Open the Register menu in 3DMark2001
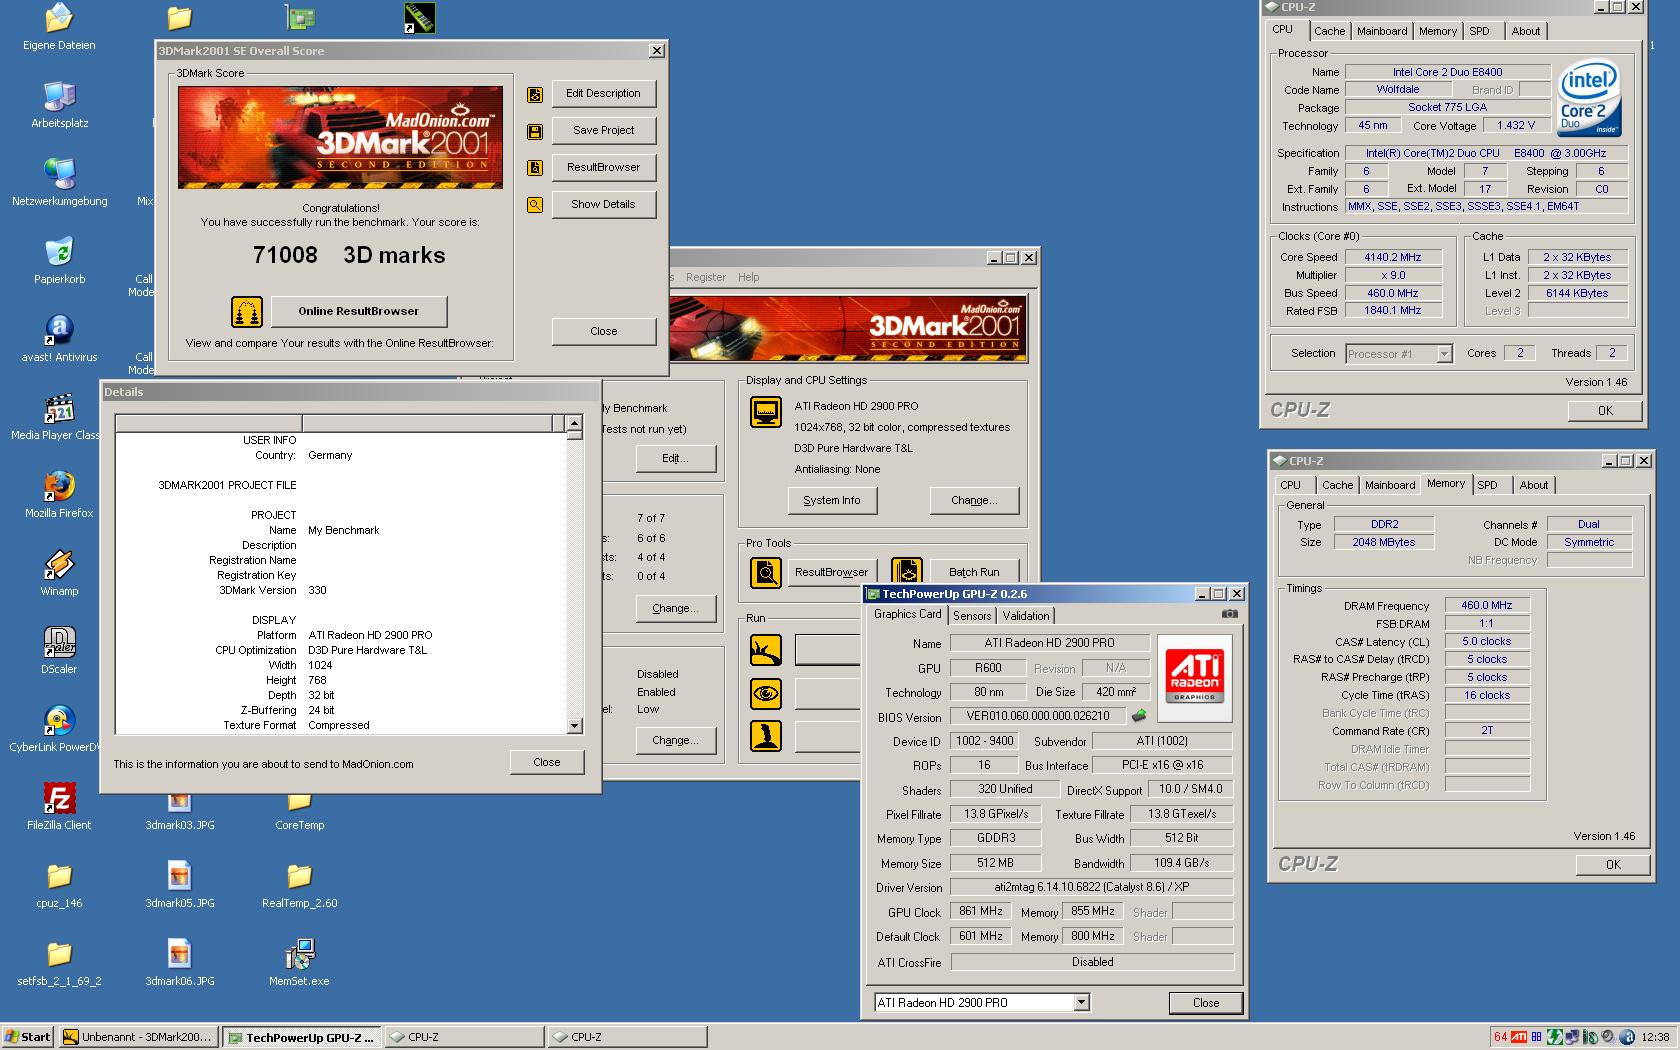The width and height of the screenshot is (1680, 1050). click(706, 277)
